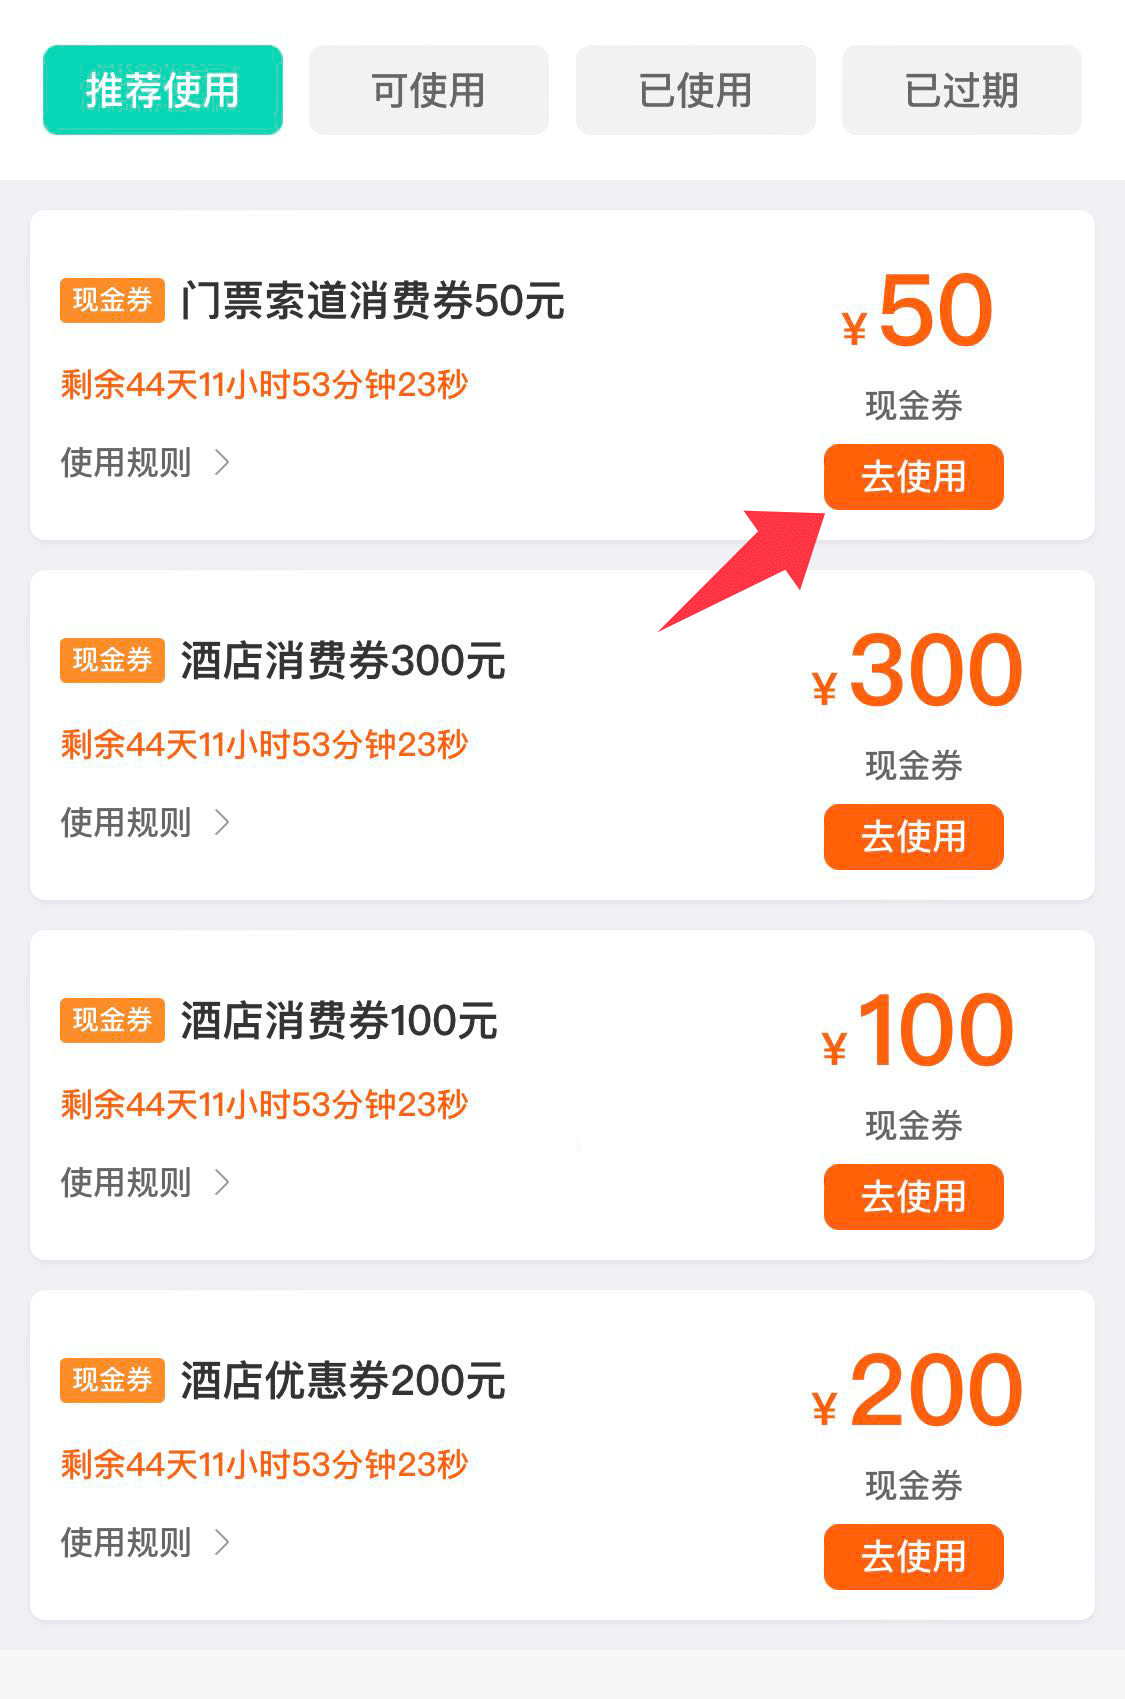Viewport: 1125px width, 1699px height.
Task: Show the 已过期 coupons tab
Action: point(961,90)
